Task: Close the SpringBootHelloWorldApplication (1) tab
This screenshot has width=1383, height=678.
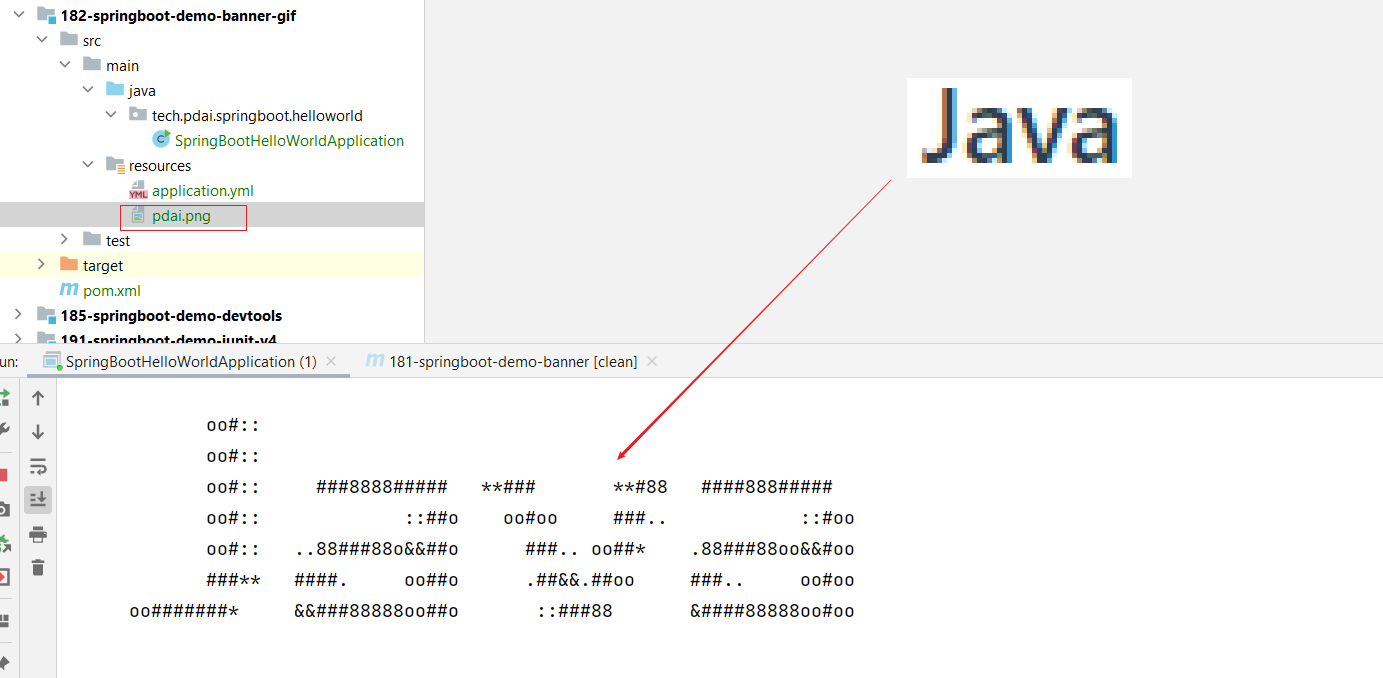Action: click(x=332, y=361)
